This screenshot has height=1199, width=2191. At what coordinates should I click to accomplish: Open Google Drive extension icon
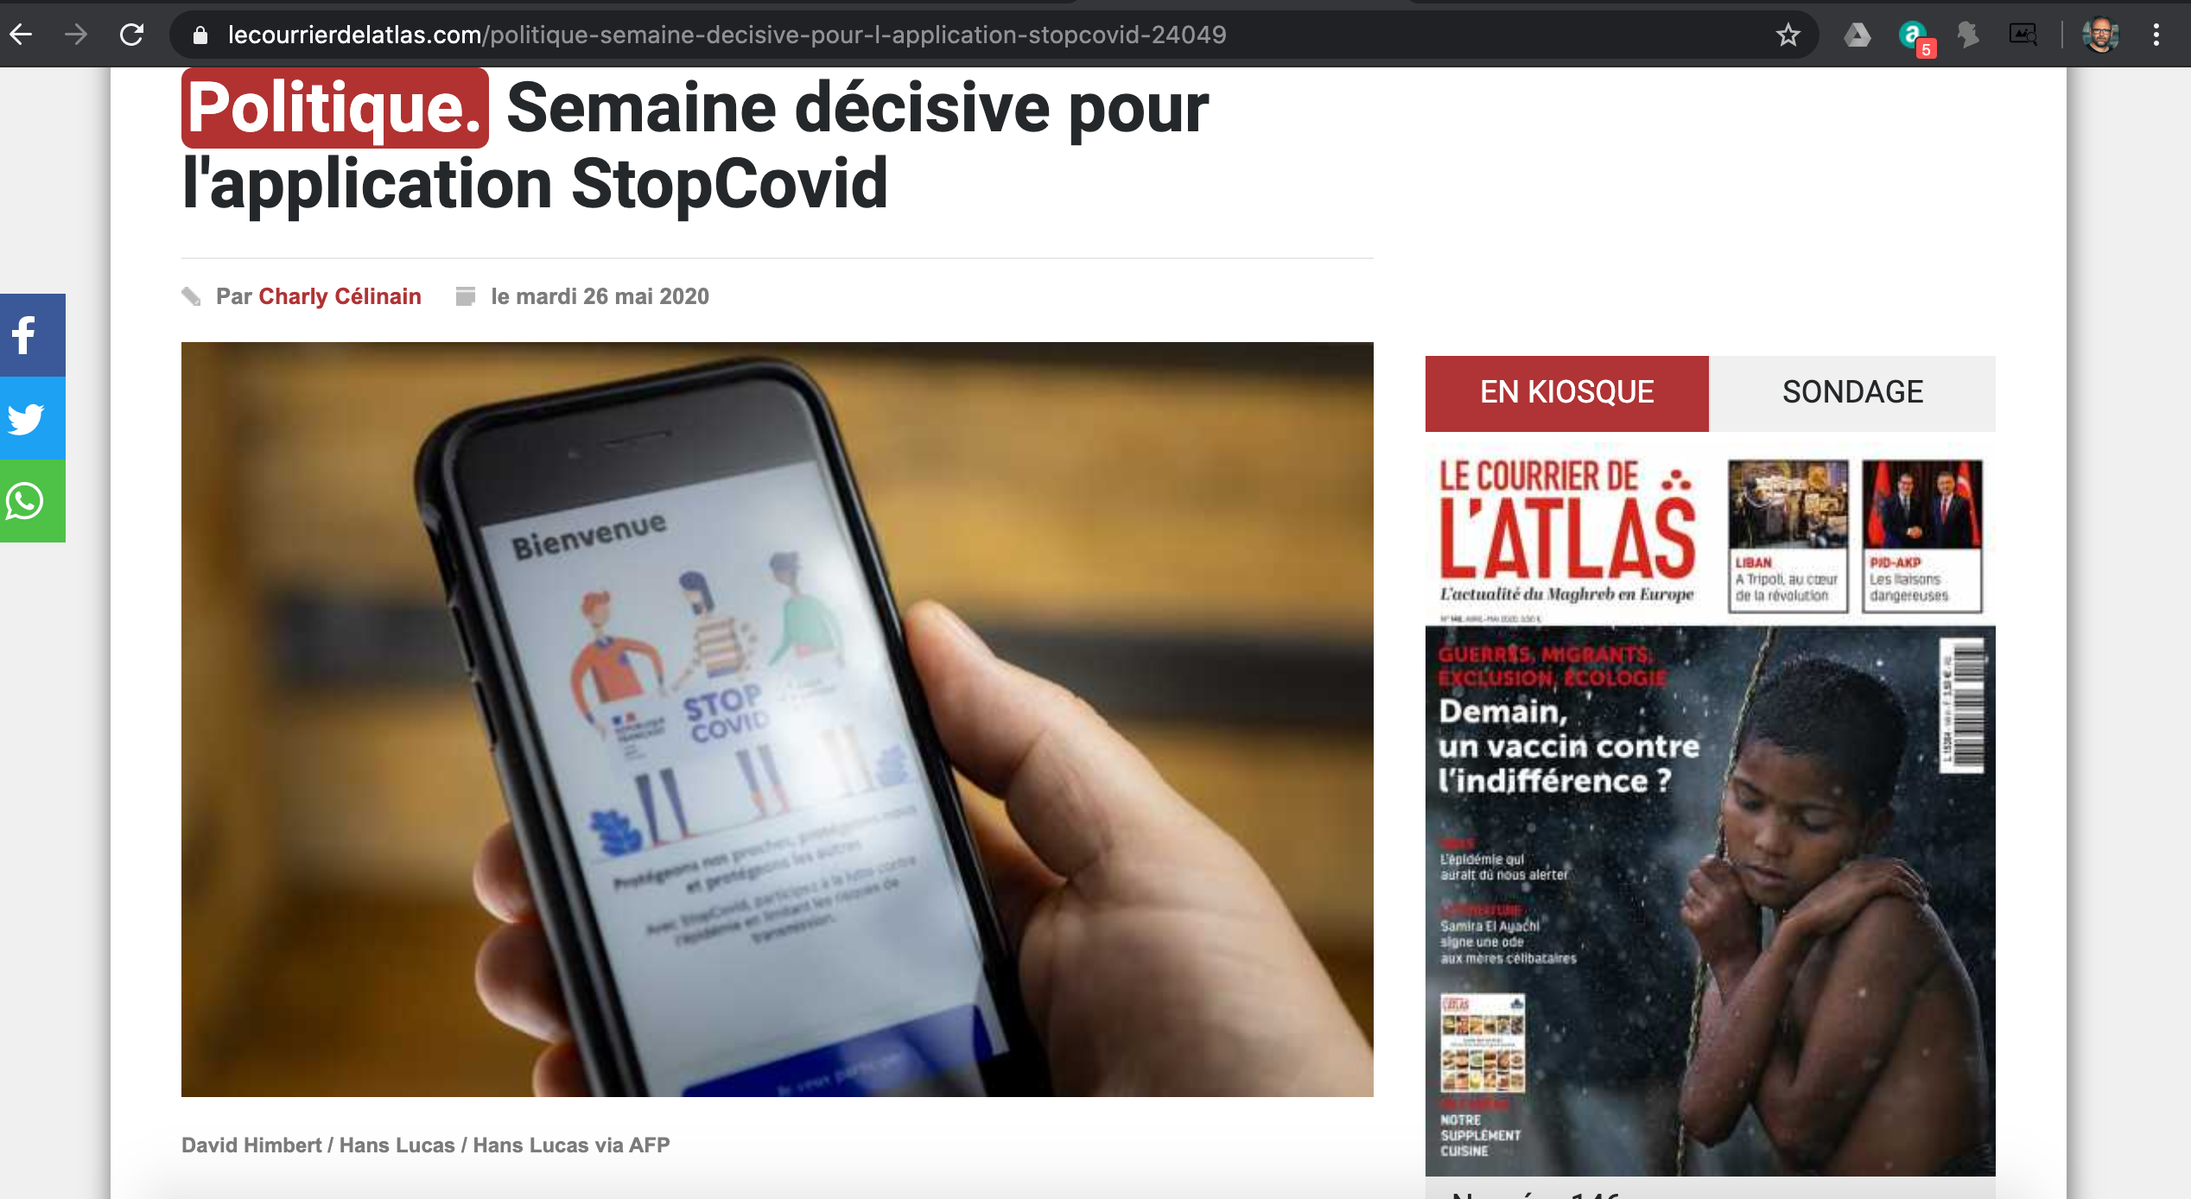[x=1857, y=35]
